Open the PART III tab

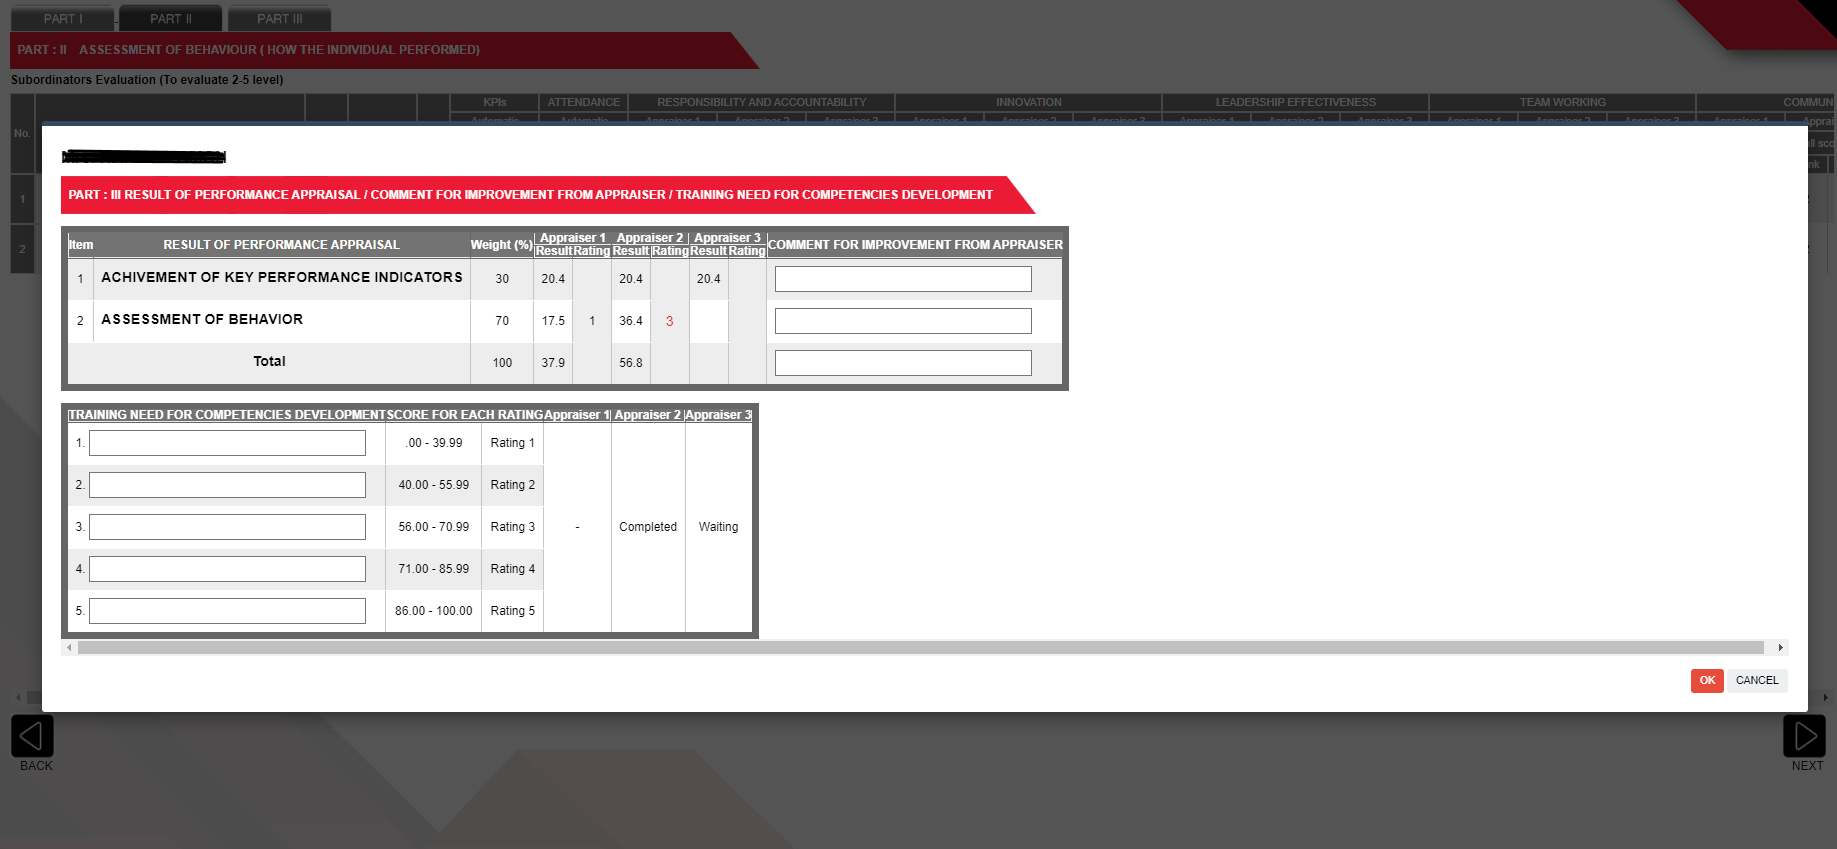click(x=279, y=19)
